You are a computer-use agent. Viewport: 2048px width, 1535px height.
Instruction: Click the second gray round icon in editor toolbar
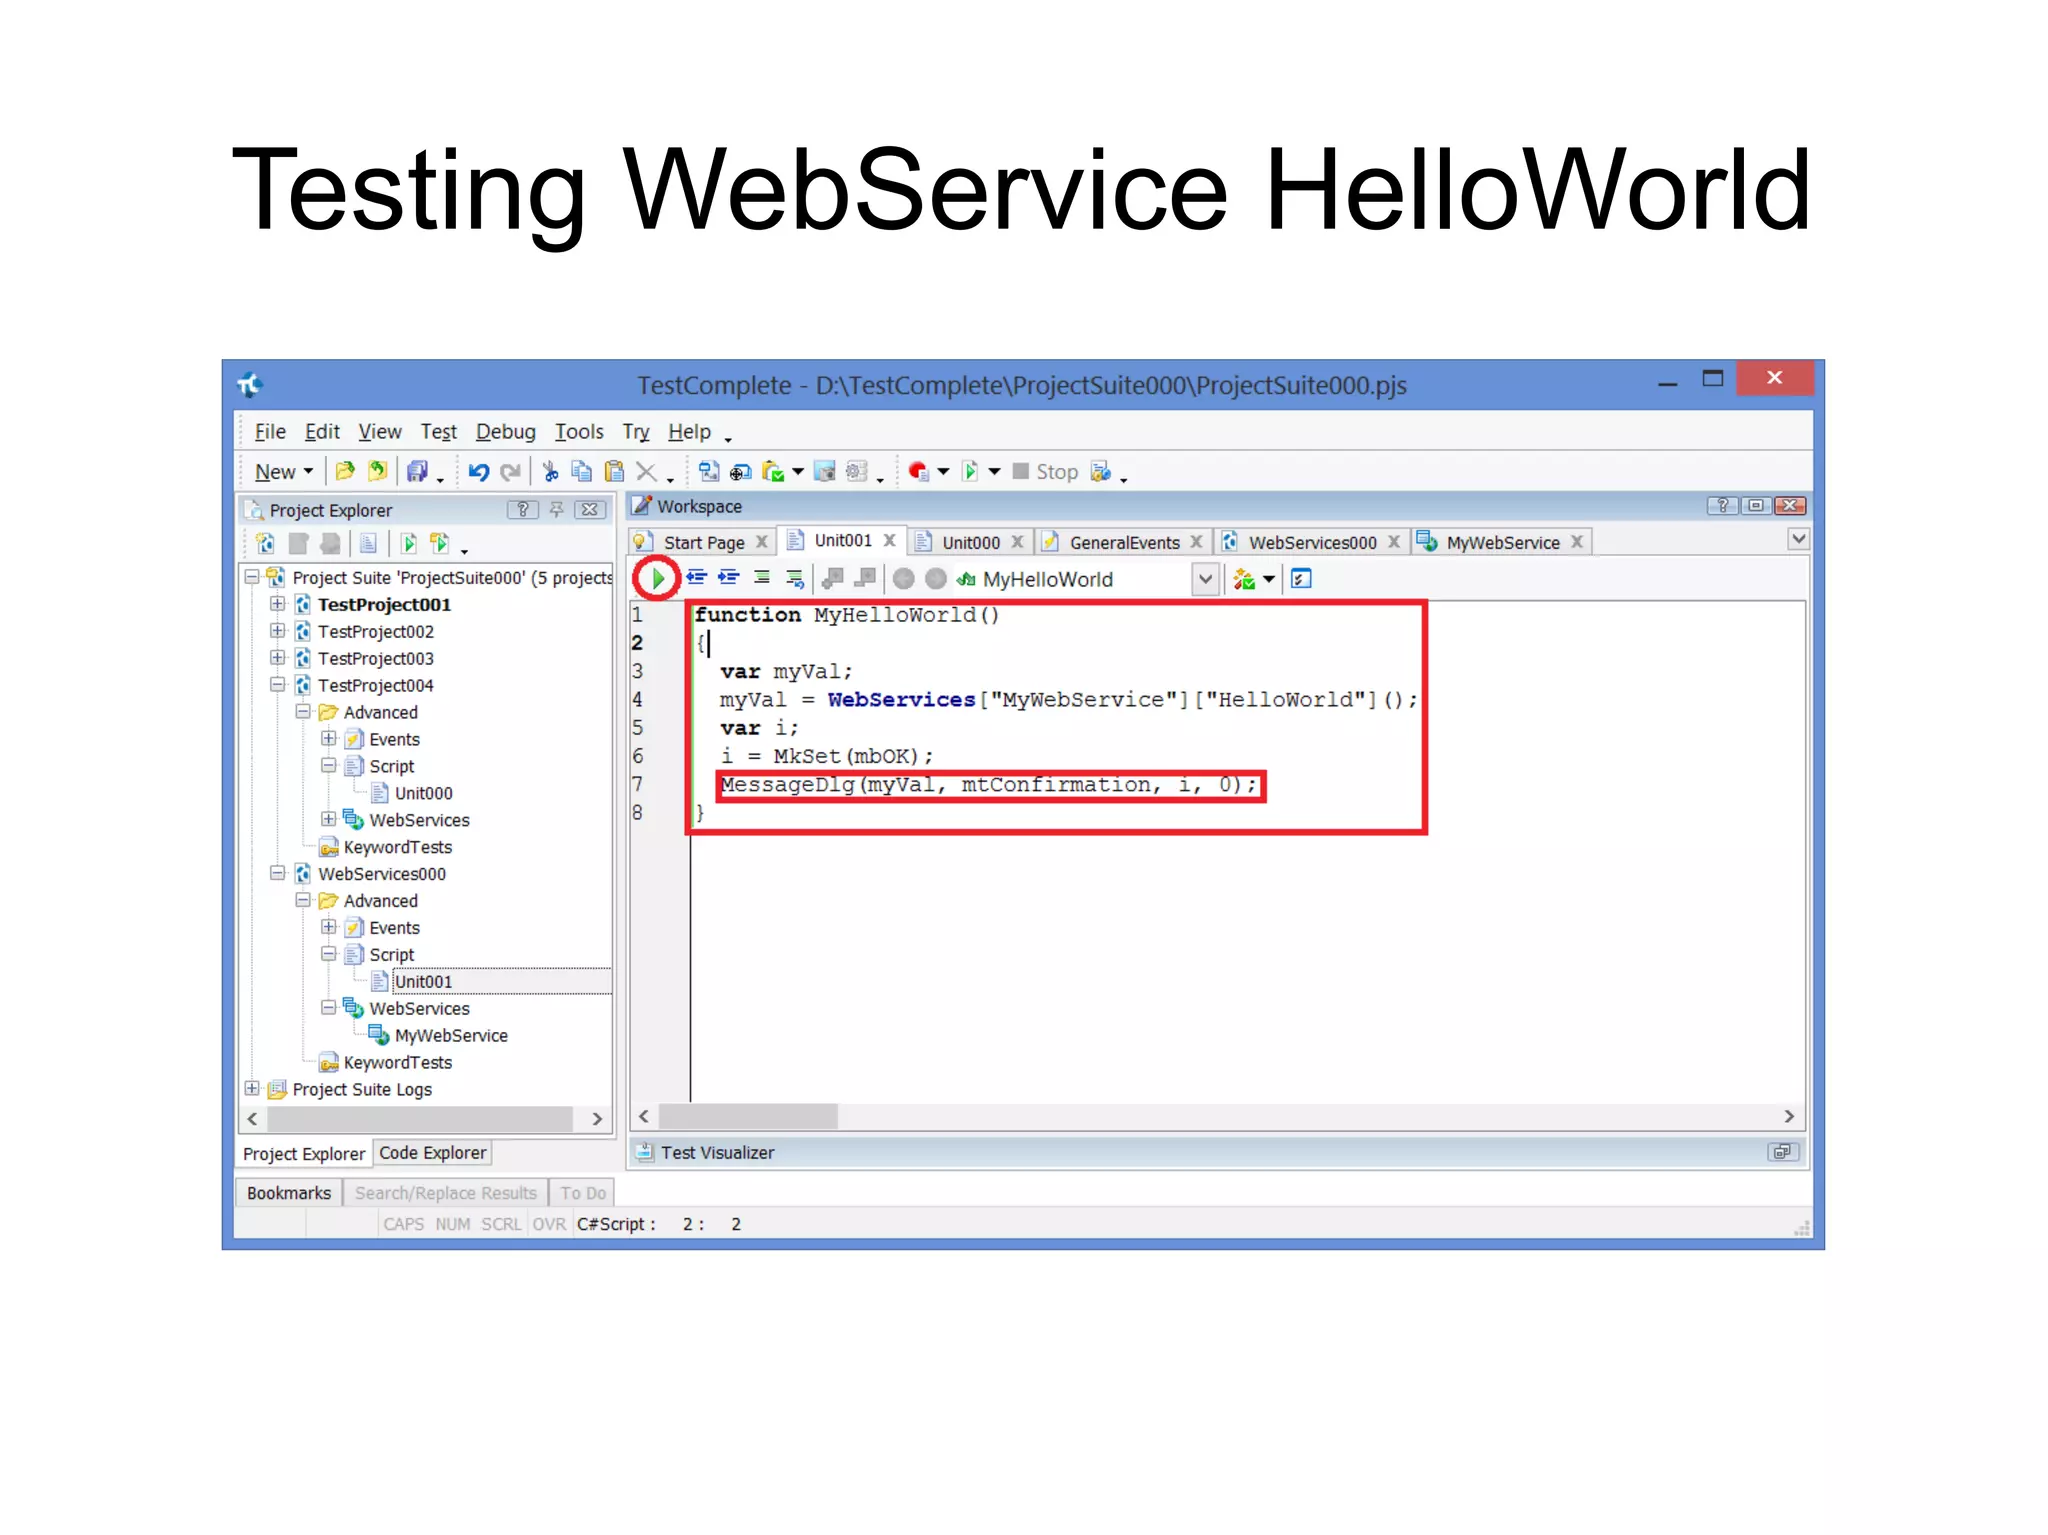pos(936,578)
